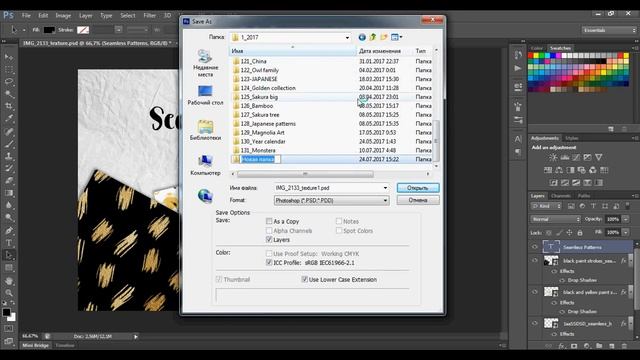Switch to the Paths tab

pyautogui.click(x=584, y=196)
